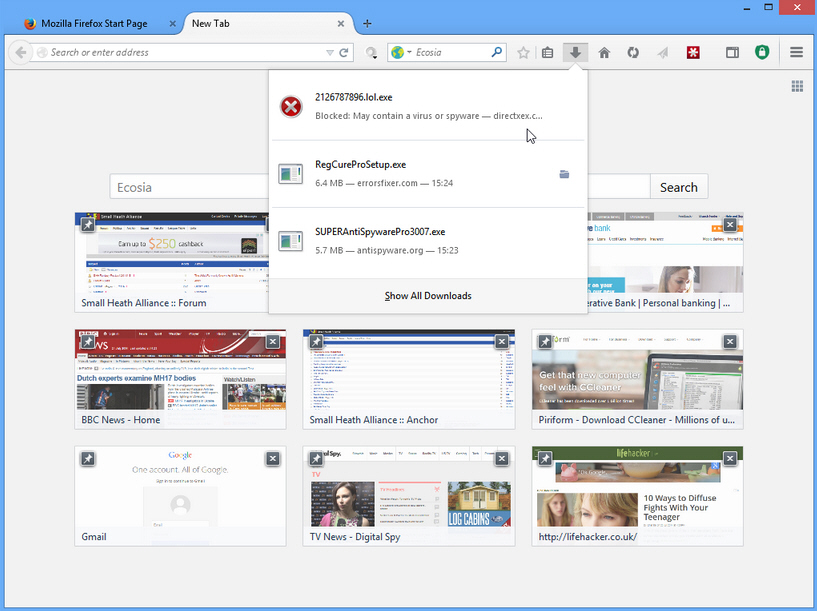This screenshot has height=611, width=817.
Task: Pin the Small Heath Alliance Forum tile
Action: pyautogui.click(x=88, y=225)
